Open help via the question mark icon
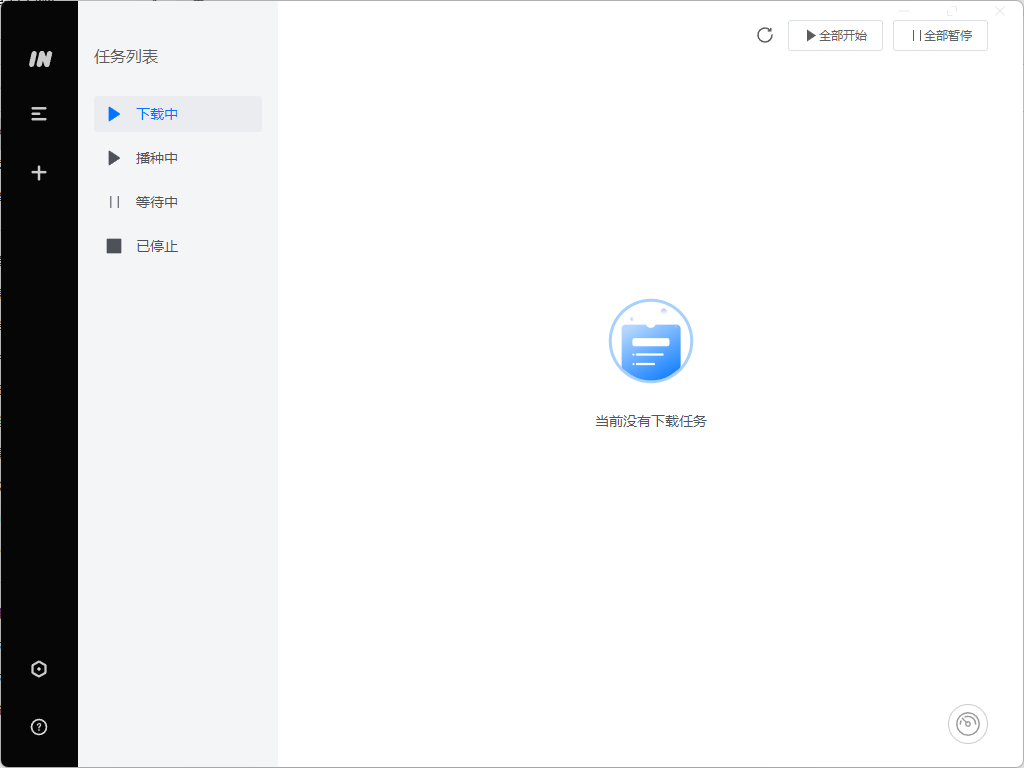Screen dimensions: 1024x768 point(39,727)
